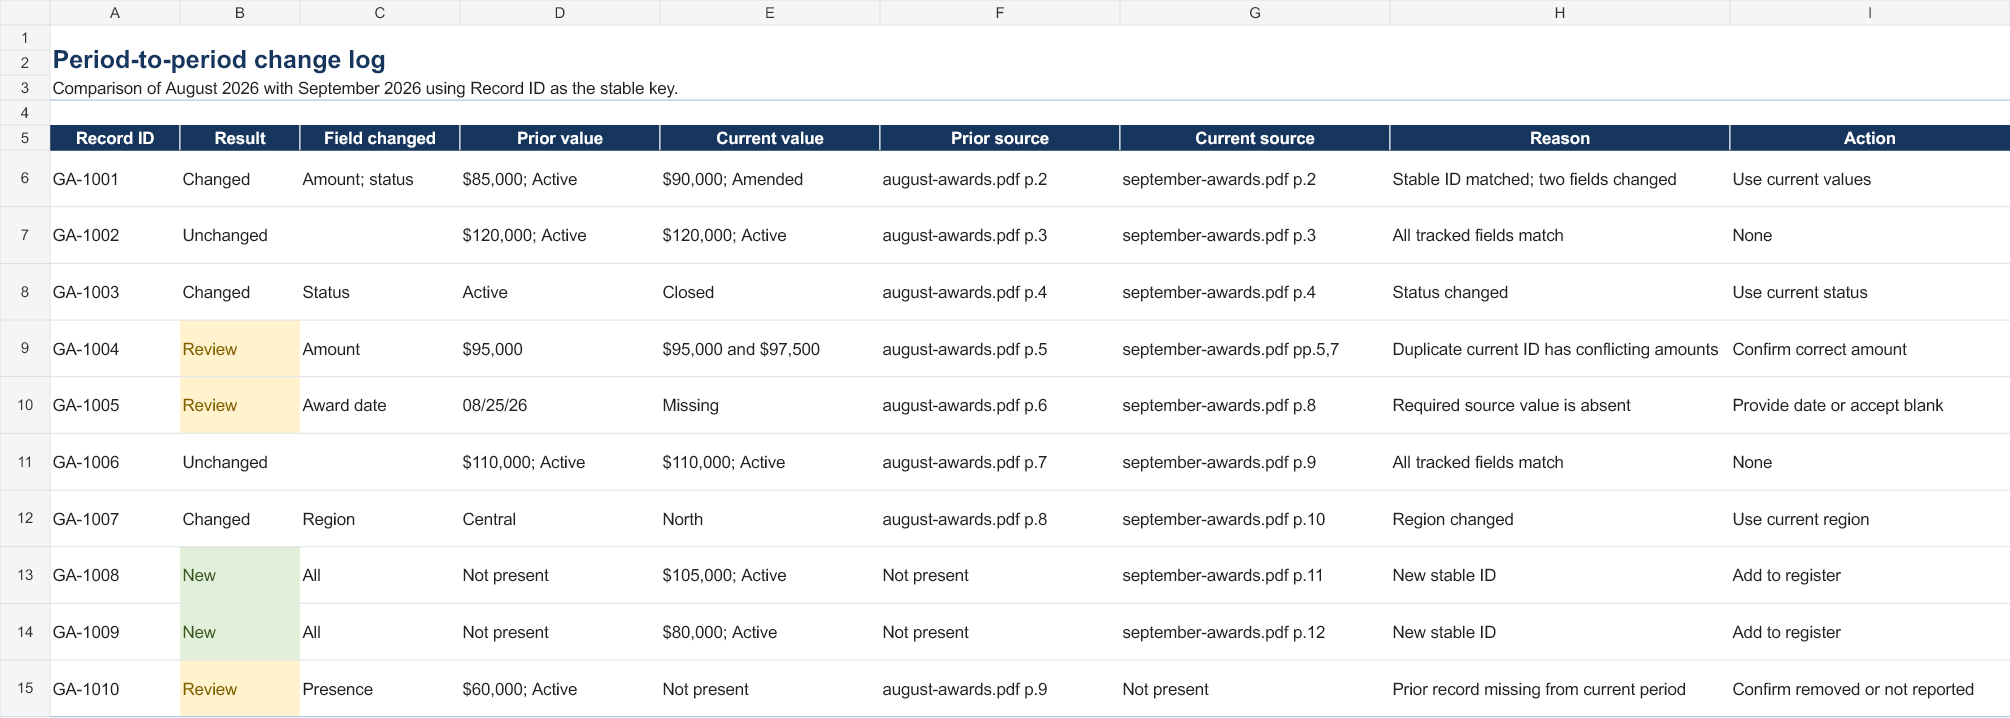The height and width of the screenshot is (718, 2010).
Task: Click 'Presence' field changed cell
Action: (380, 689)
